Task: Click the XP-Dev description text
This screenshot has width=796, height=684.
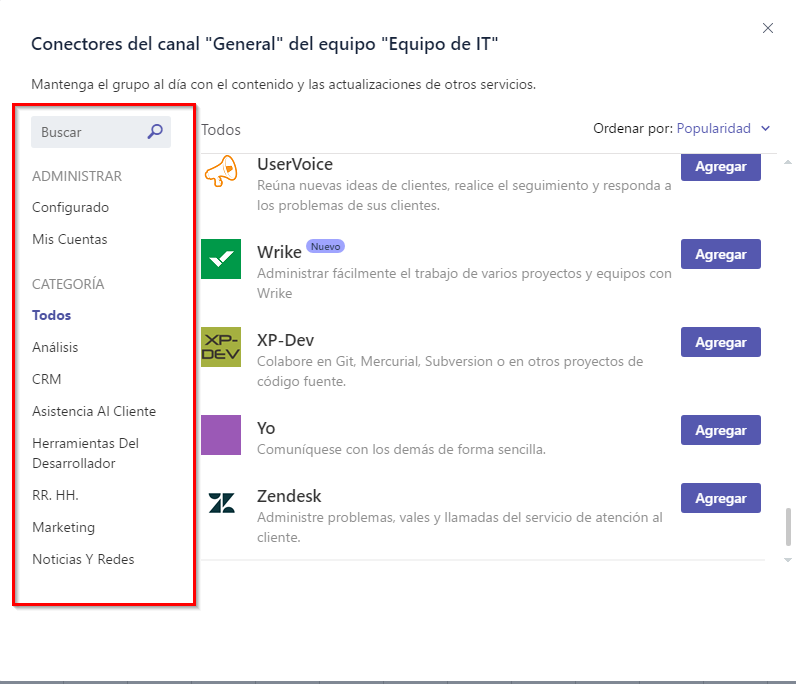Action: pos(450,371)
